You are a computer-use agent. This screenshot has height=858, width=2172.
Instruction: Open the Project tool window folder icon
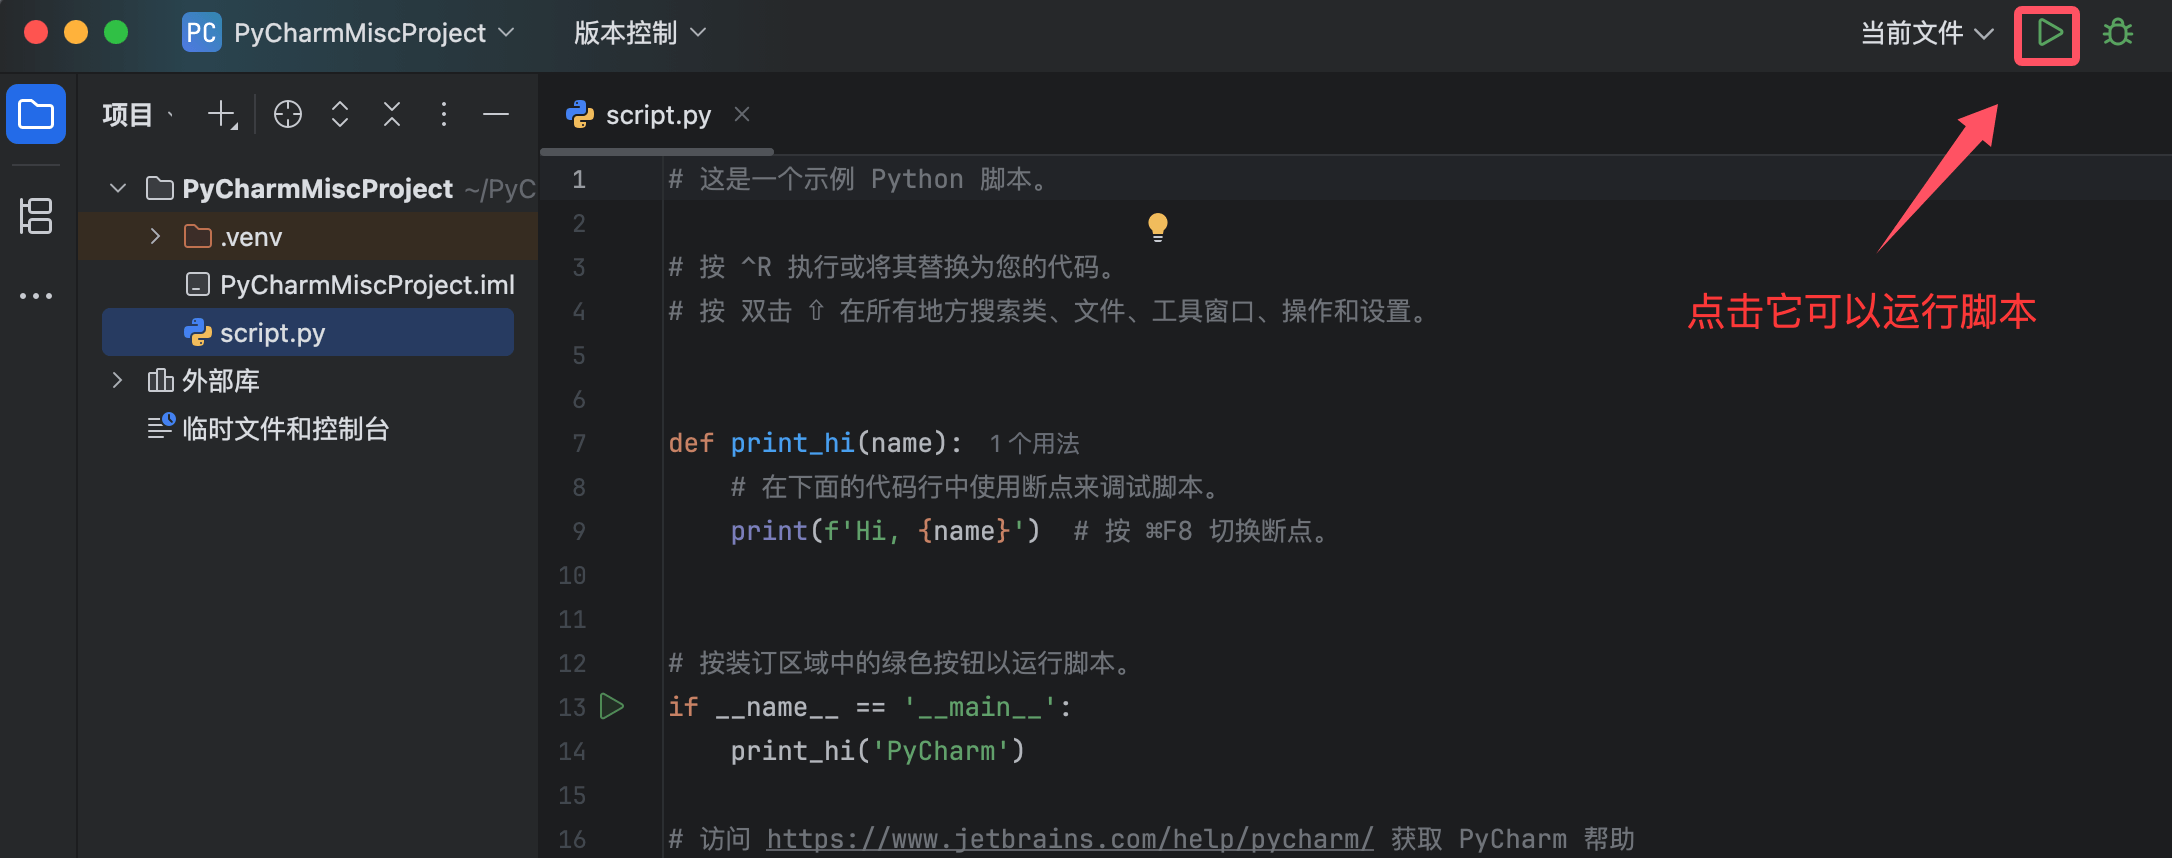36,114
